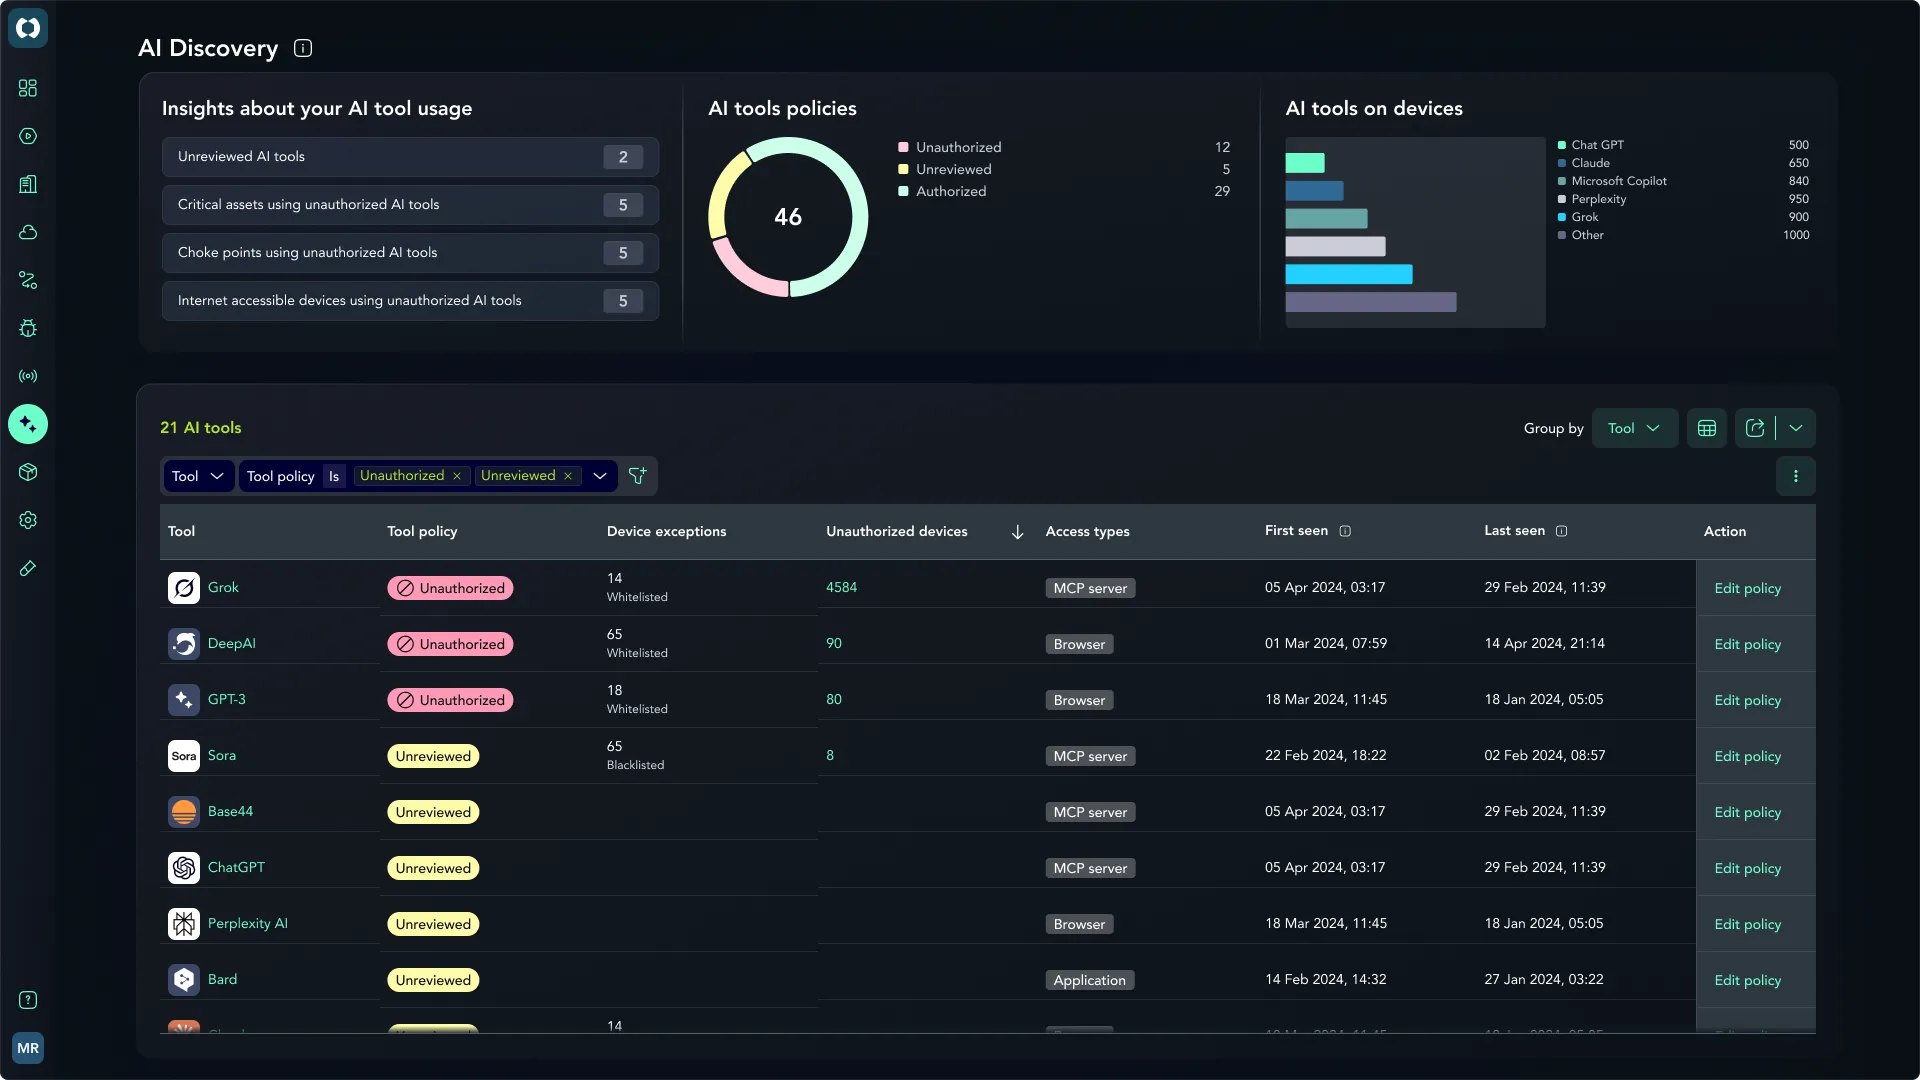Sort by Unauthorized devices arrow

click(1018, 532)
